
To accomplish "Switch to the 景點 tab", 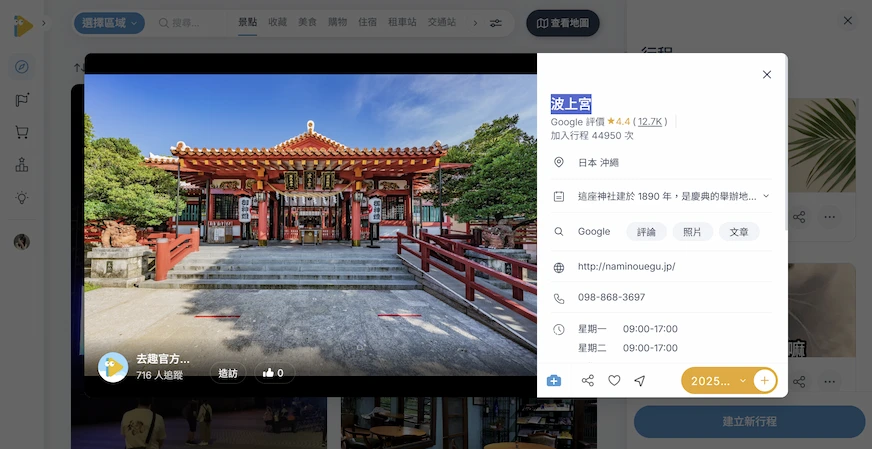I will click(x=247, y=23).
